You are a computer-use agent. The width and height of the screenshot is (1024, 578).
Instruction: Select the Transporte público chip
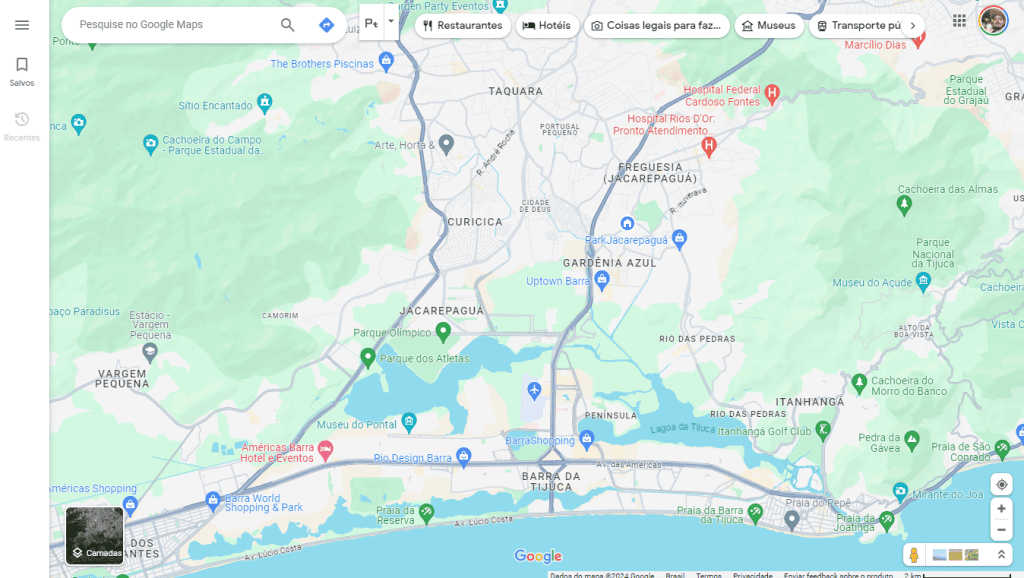pyautogui.click(x=859, y=25)
